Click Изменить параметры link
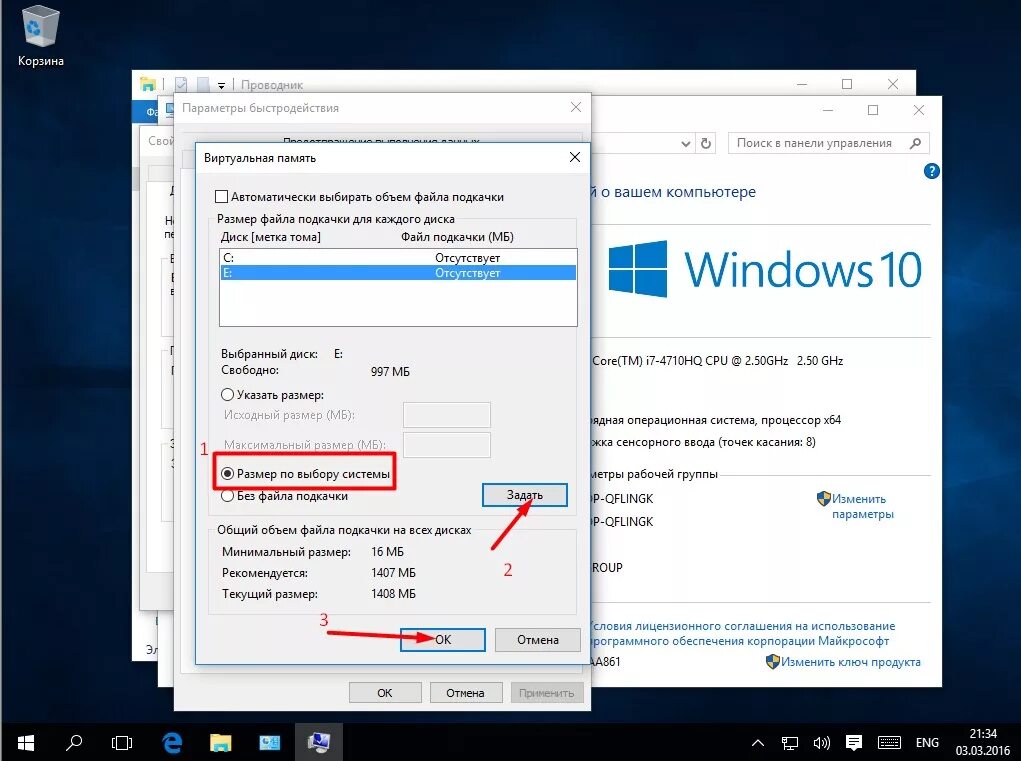The height and width of the screenshot is (761, 1021). (x=863, y=506)
